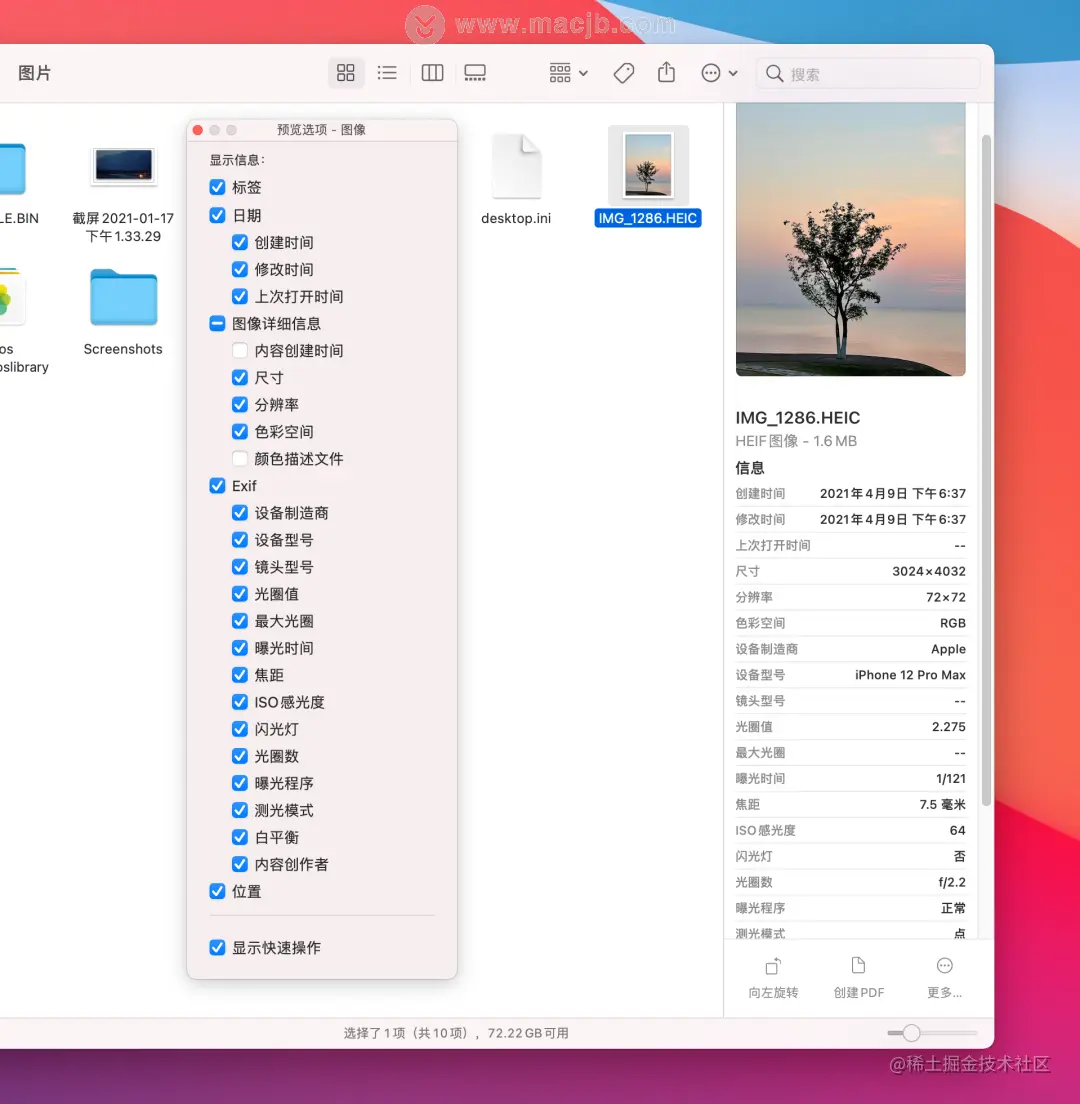This screenshot has width=1080, height=1104.
Task: Enable the 颜色描述文件 checkbox
Action: point(240,459)
